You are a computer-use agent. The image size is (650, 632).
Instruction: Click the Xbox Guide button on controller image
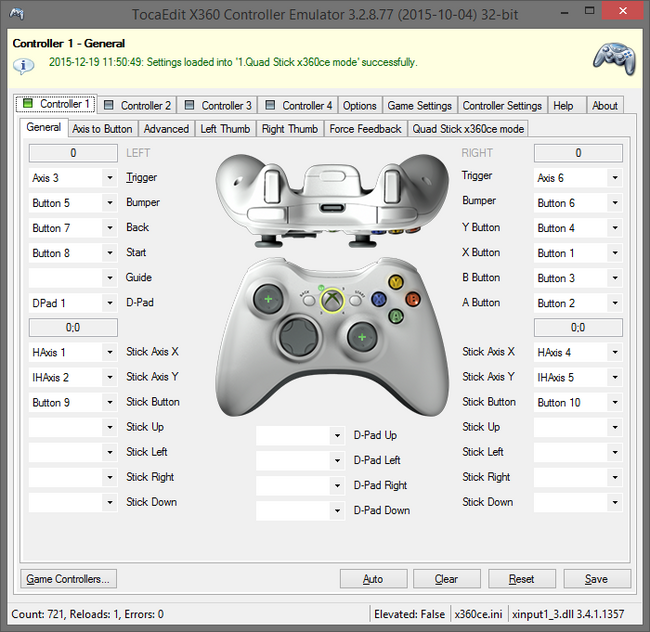[332, 300]
